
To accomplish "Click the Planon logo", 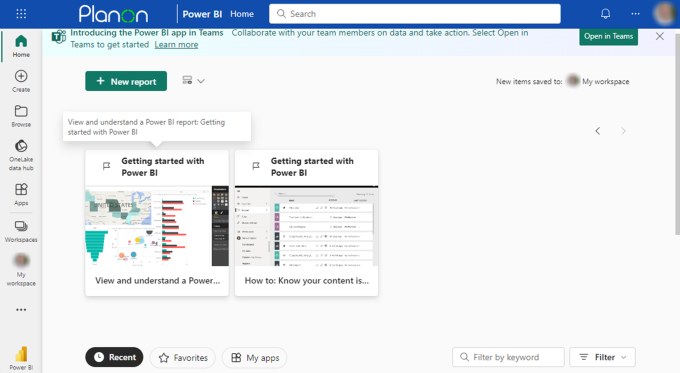I will (x=114, y=14).
